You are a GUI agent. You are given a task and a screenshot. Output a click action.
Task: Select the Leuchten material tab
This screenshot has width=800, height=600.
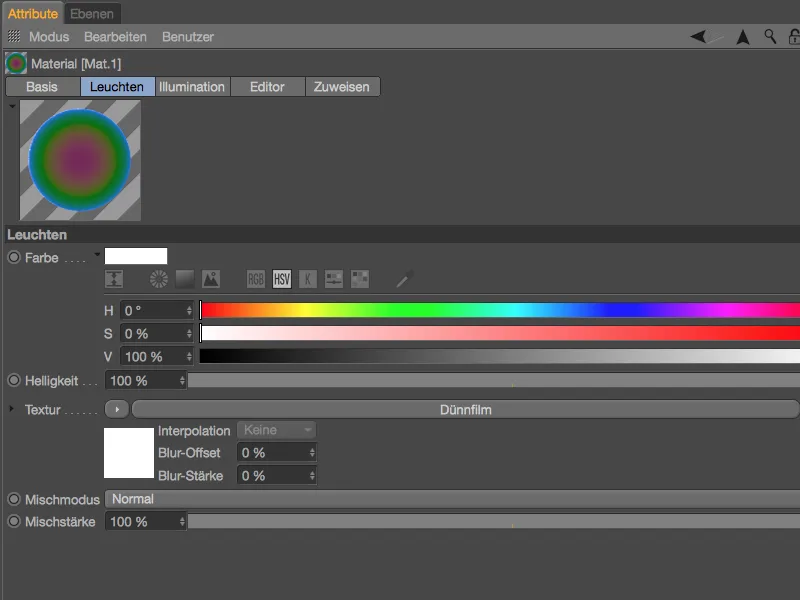click(x=117, y=87)
